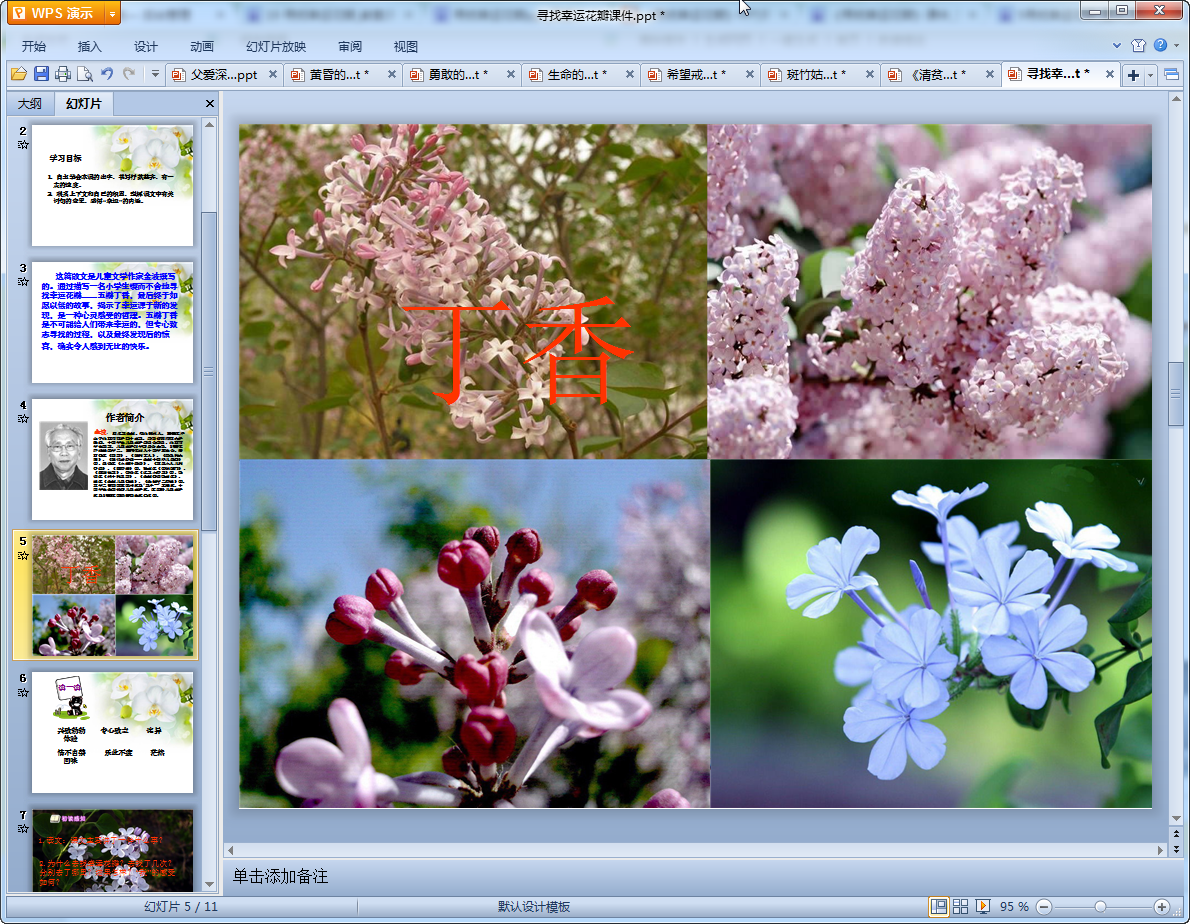Click the zoom slider handle

point(1100,907)
